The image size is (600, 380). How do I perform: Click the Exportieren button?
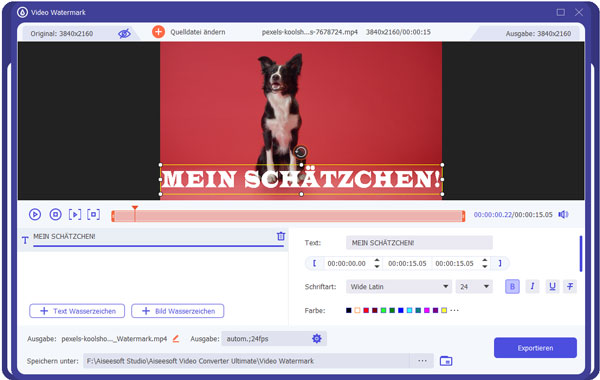point(535,348)
